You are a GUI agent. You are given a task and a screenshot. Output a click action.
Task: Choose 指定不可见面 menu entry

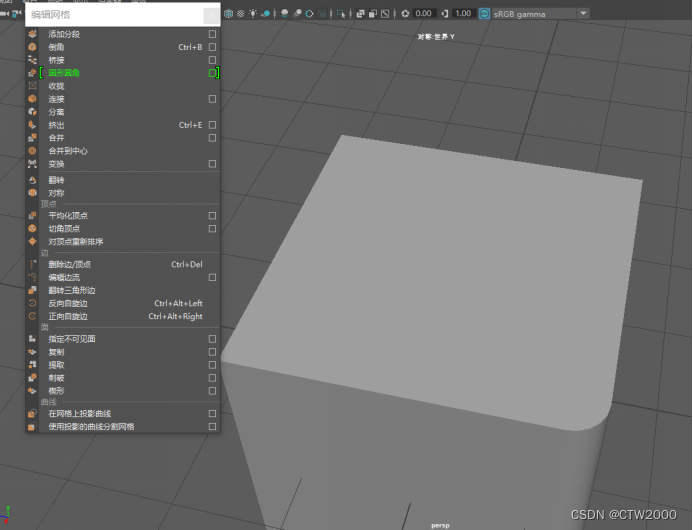pyautogui.click(x=72, y=339)
